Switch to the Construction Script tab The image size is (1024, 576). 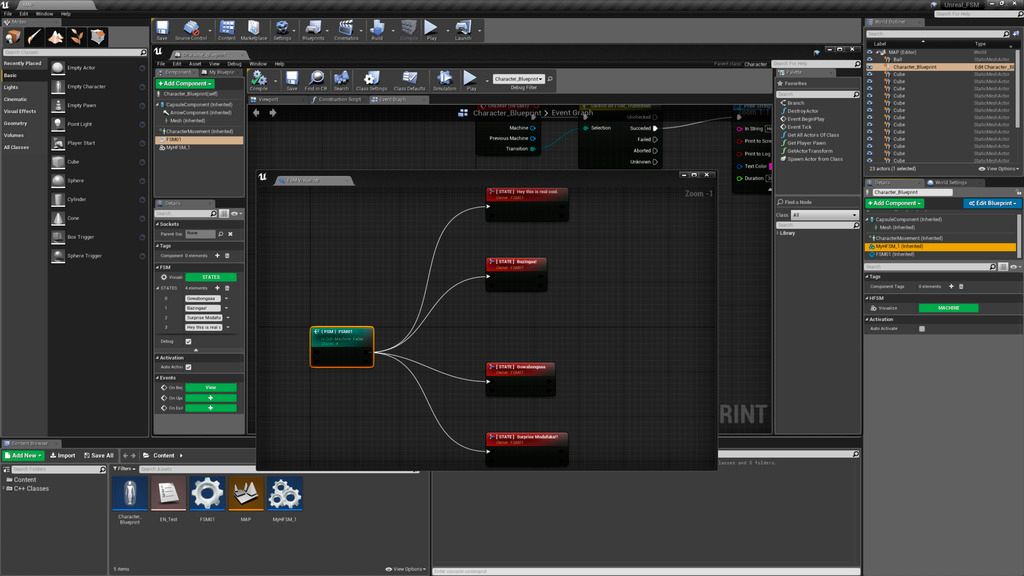click(339, 99)
